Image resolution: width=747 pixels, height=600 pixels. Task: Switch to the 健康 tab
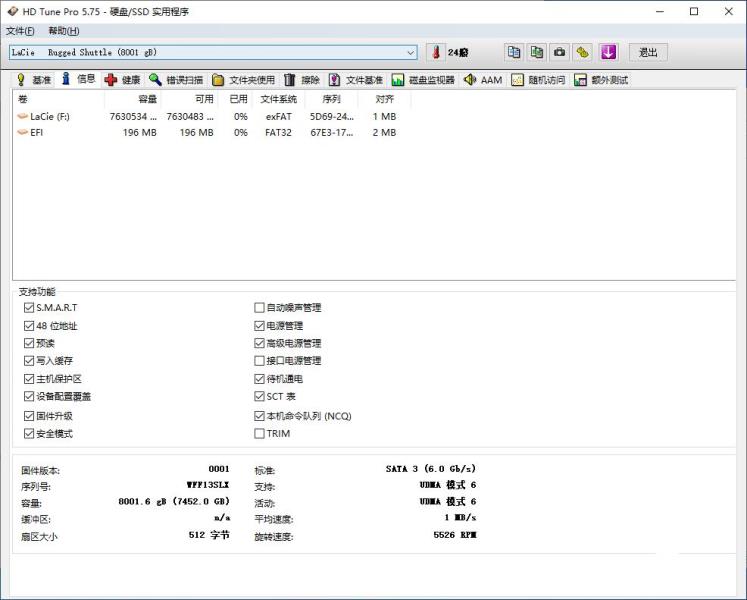(122, 80)
